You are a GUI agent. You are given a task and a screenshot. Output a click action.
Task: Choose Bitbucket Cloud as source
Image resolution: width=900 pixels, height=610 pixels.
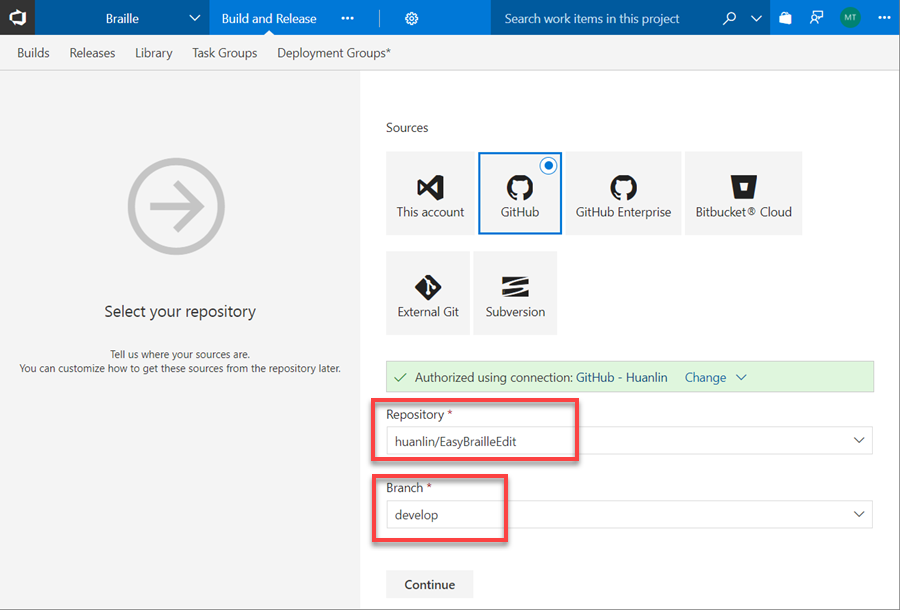click(743, 193)
